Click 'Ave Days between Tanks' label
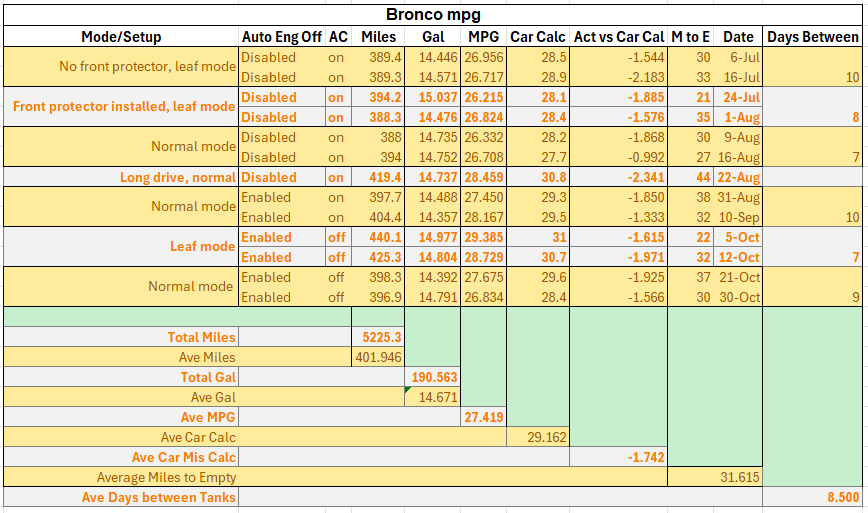868x513 pixels. tap(121, 497)
